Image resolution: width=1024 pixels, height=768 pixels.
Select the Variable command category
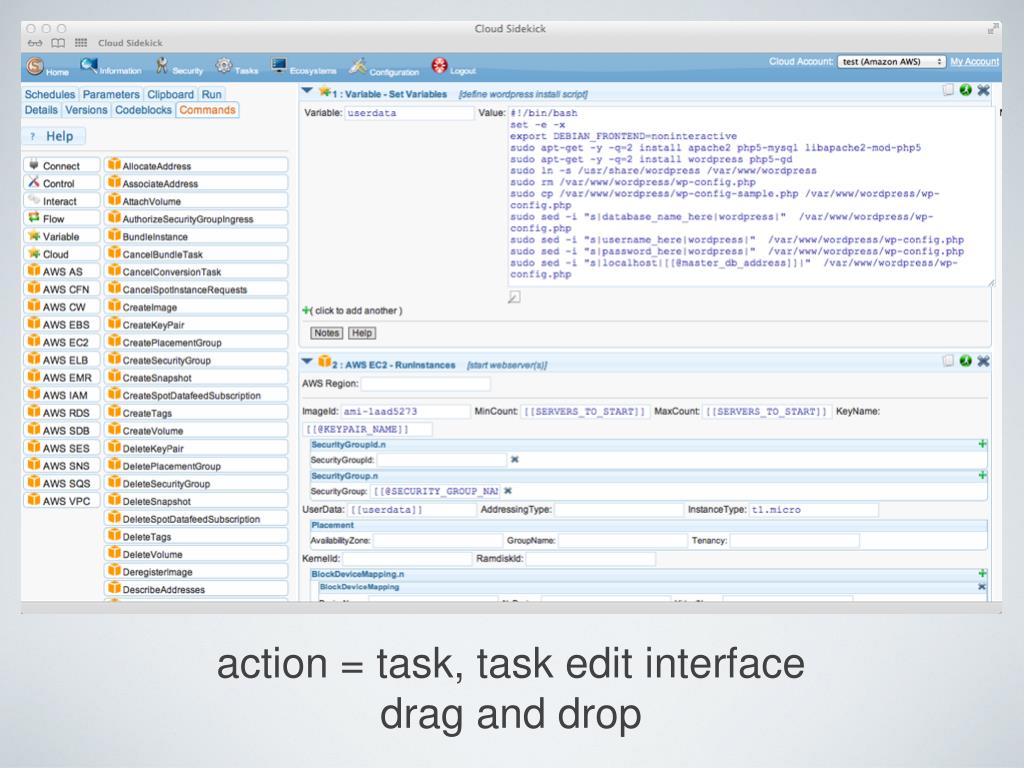click(x=61, y=236)
